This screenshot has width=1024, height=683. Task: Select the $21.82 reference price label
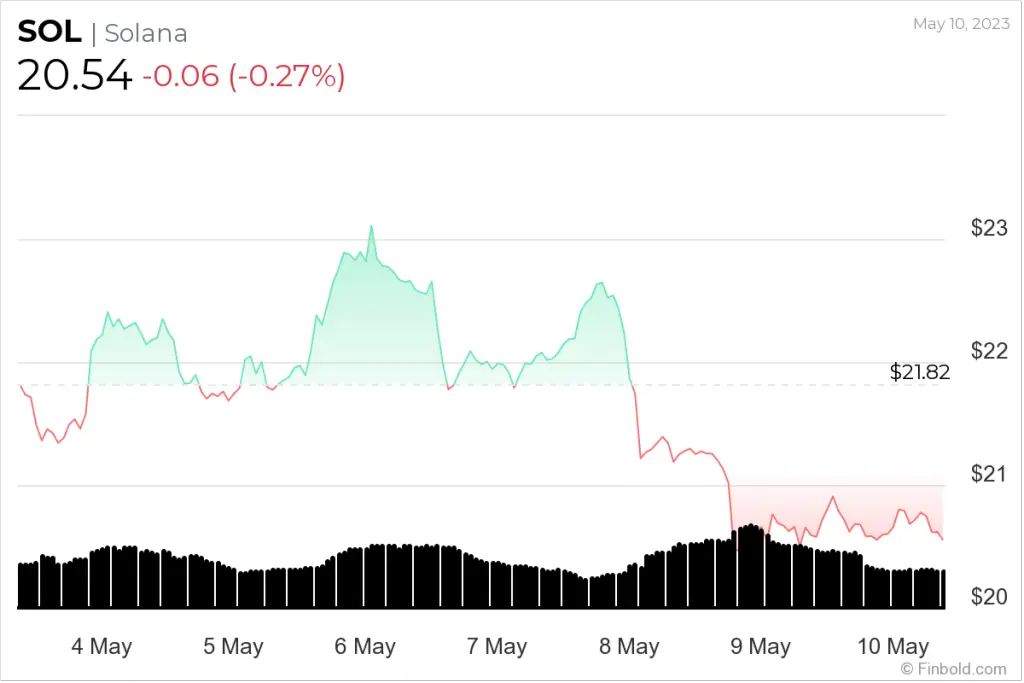tap(919, 373)
